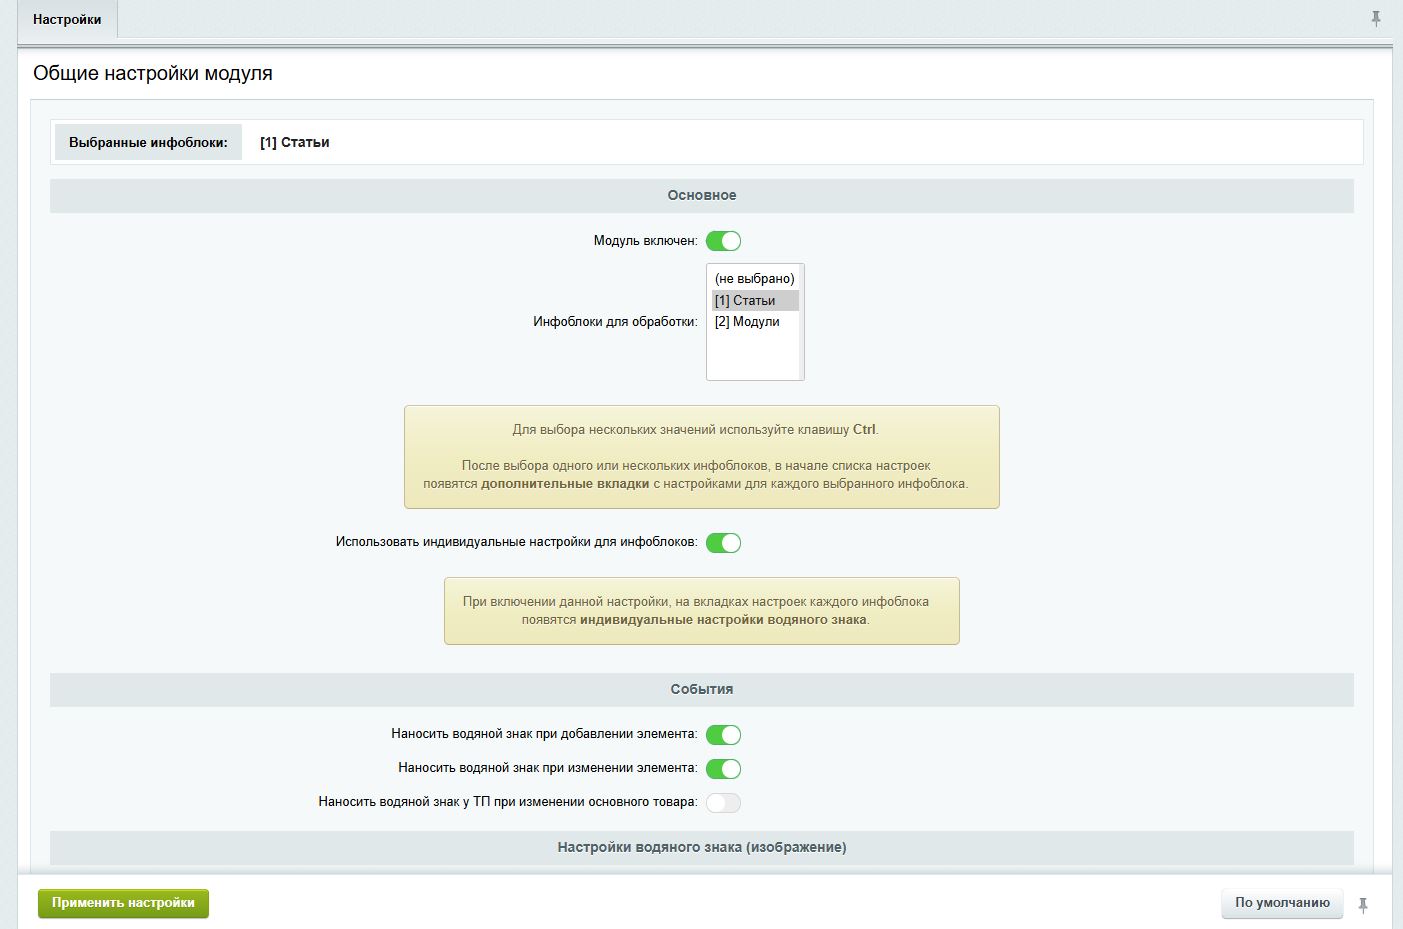Toggle individual settings for infoblocks
Viewport: 1403px width, 929px height.
pos(723,543)
